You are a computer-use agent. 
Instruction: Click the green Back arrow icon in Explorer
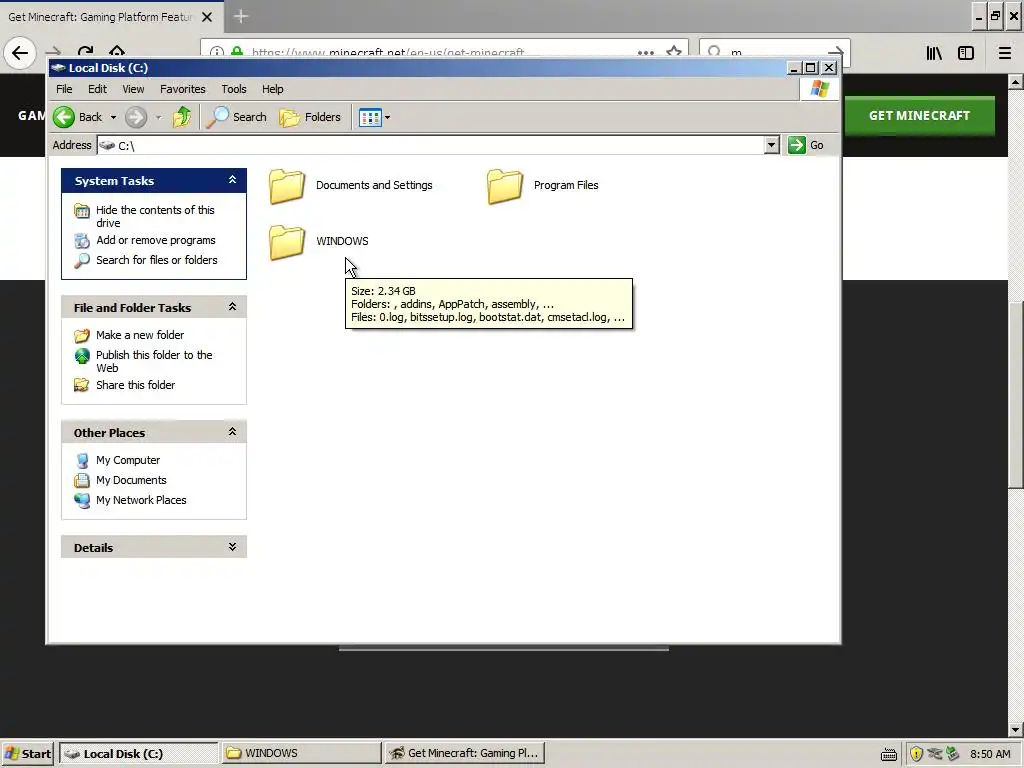click(64, 117)
